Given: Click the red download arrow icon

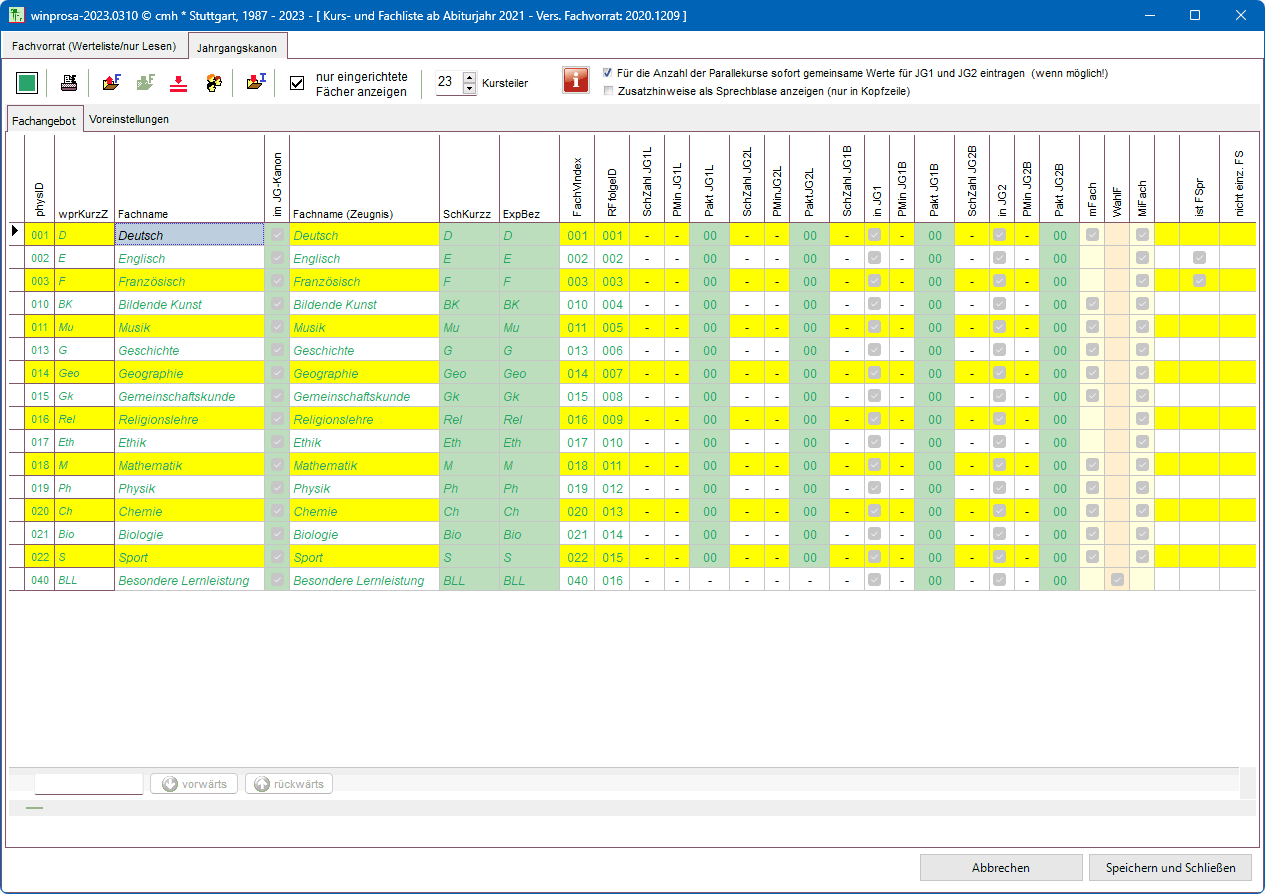Looking at the screenshot, I should click(179, 83).
